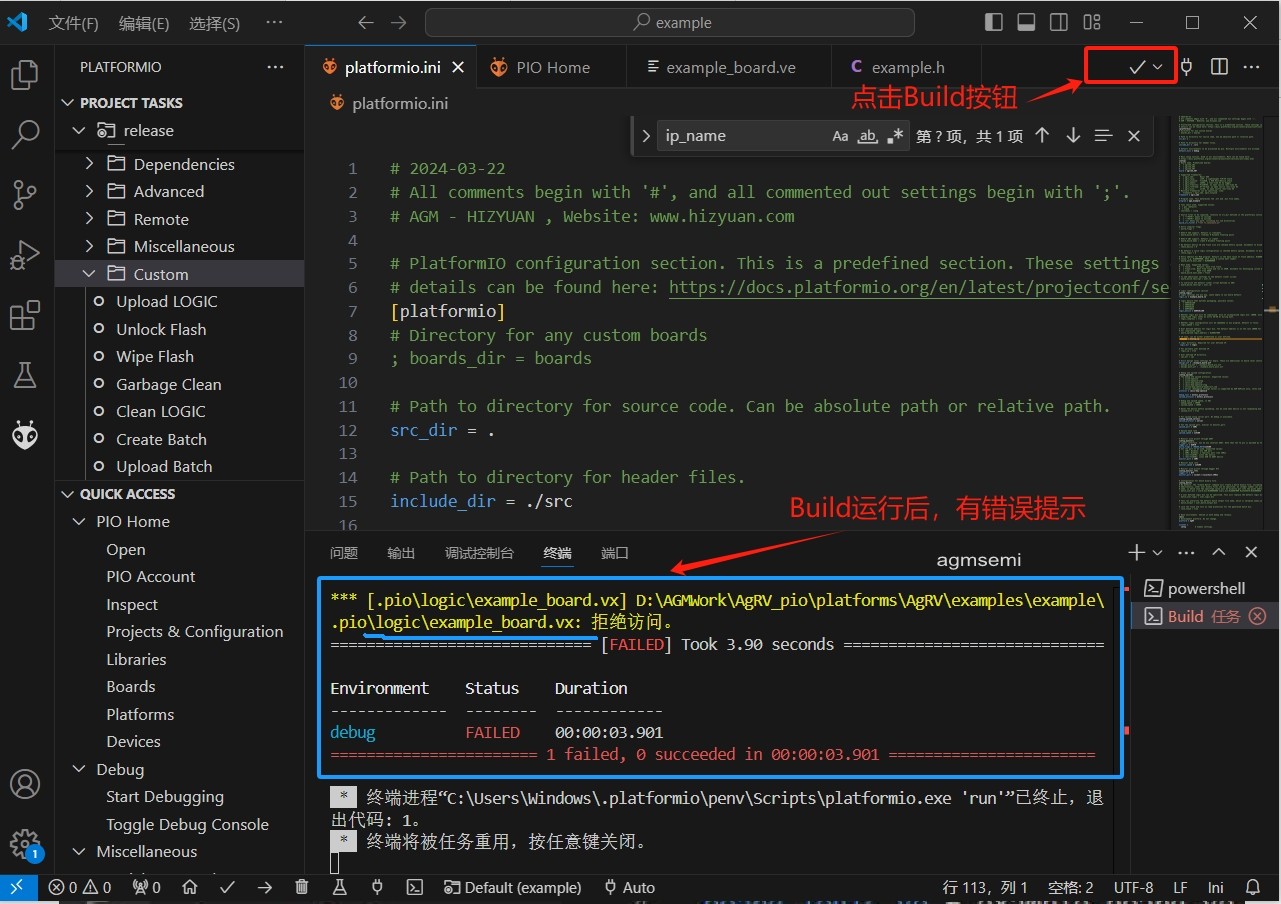The image size is (1281, 904).
Task: Click Build checkmark in status bar
Action: point(228,887)
